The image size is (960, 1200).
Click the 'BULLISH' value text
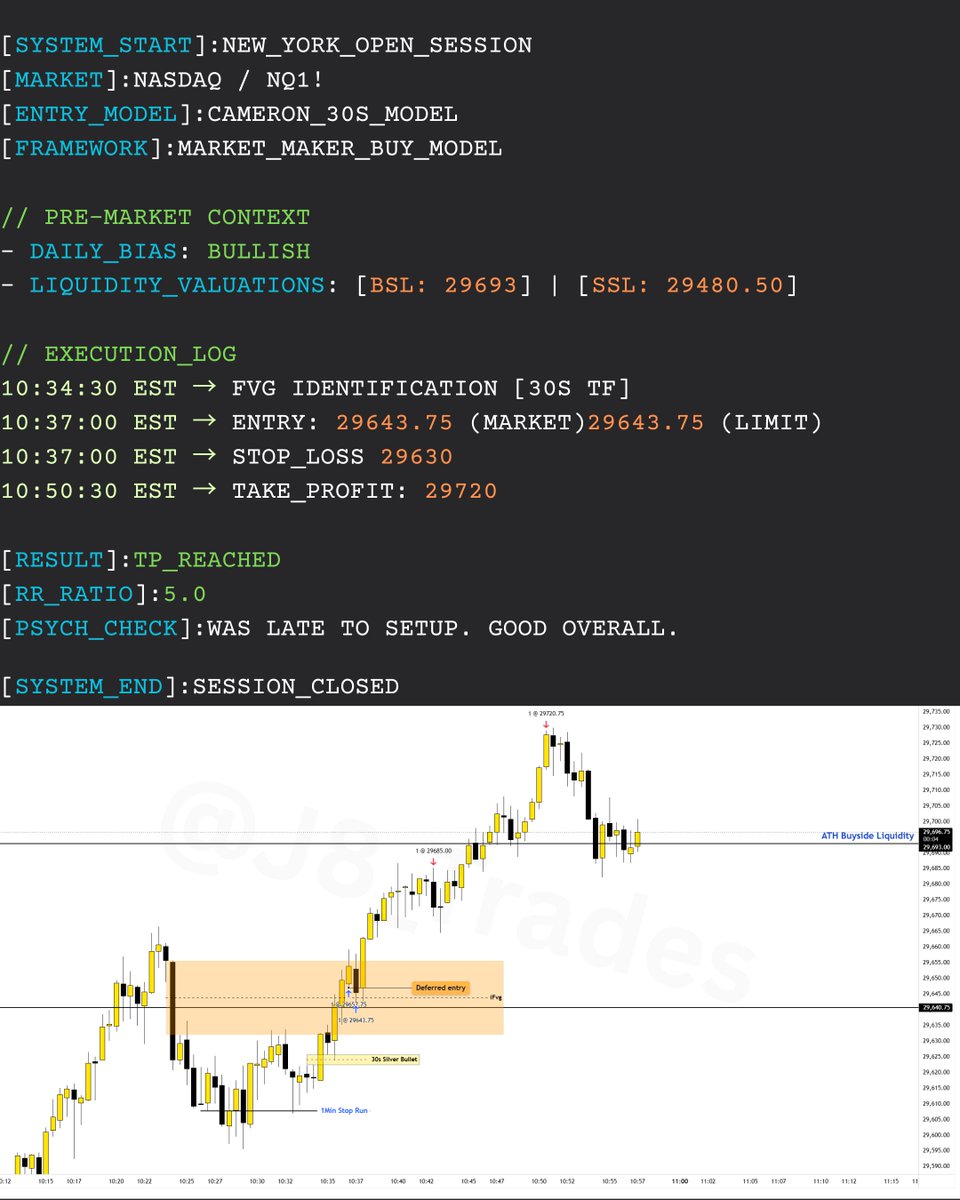point(259,251)
